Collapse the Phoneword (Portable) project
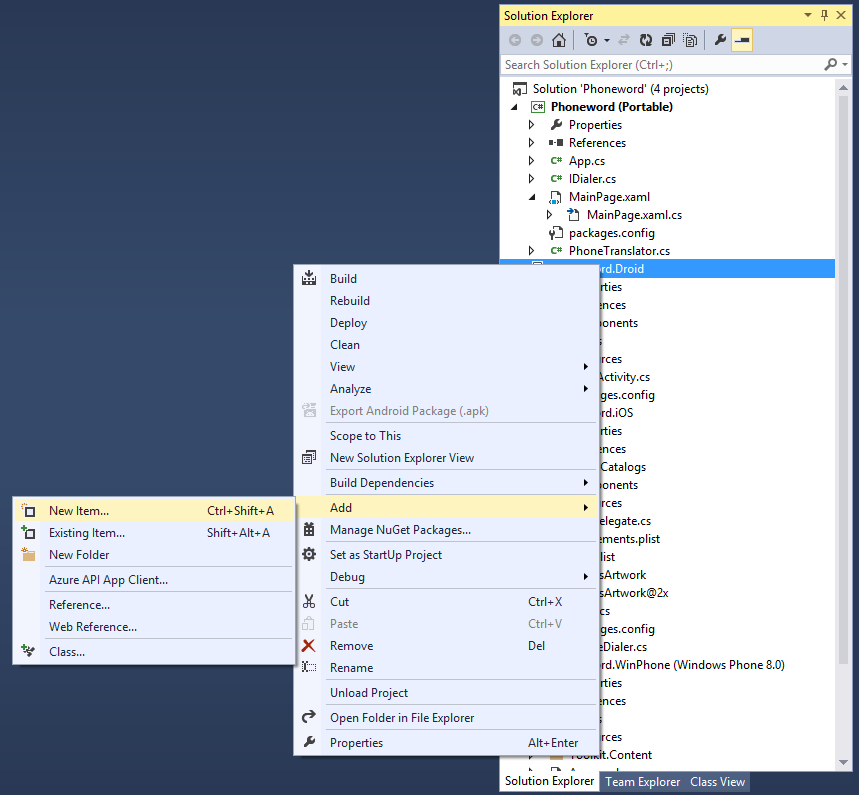Screen dimensions: 859x795 [x=514, y=107]
